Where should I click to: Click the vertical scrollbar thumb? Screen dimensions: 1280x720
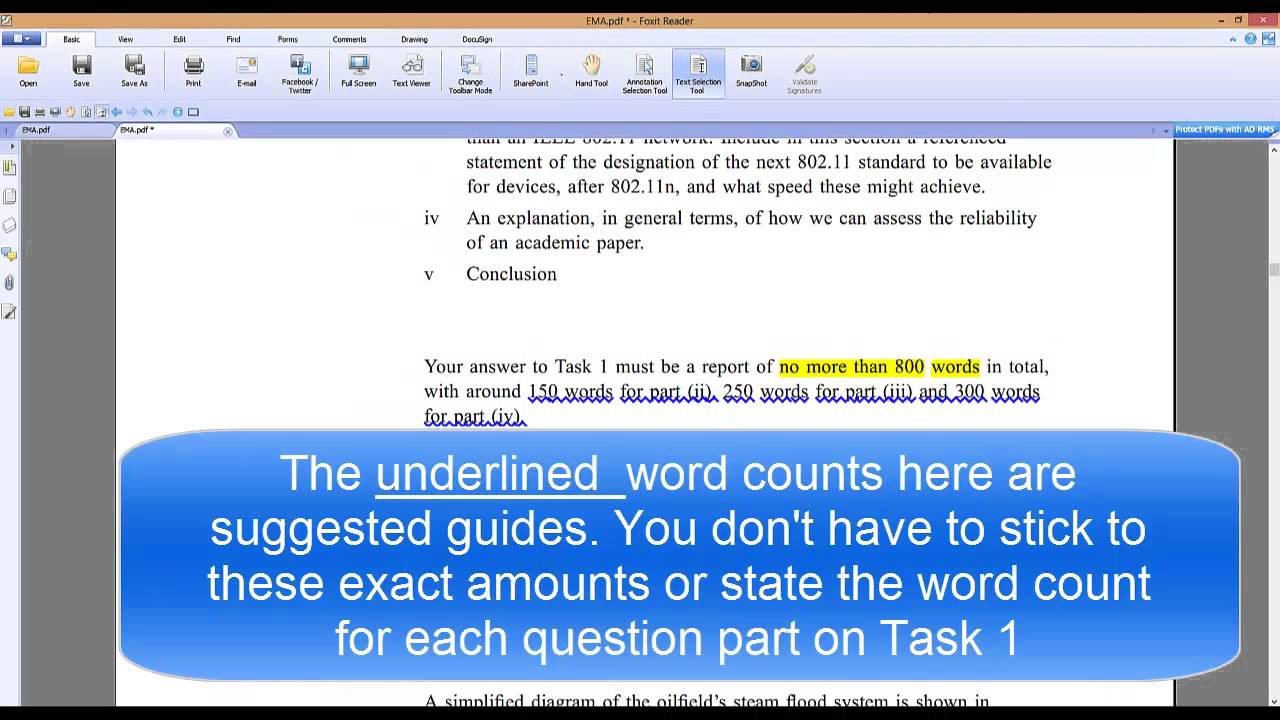point(1274,270)
